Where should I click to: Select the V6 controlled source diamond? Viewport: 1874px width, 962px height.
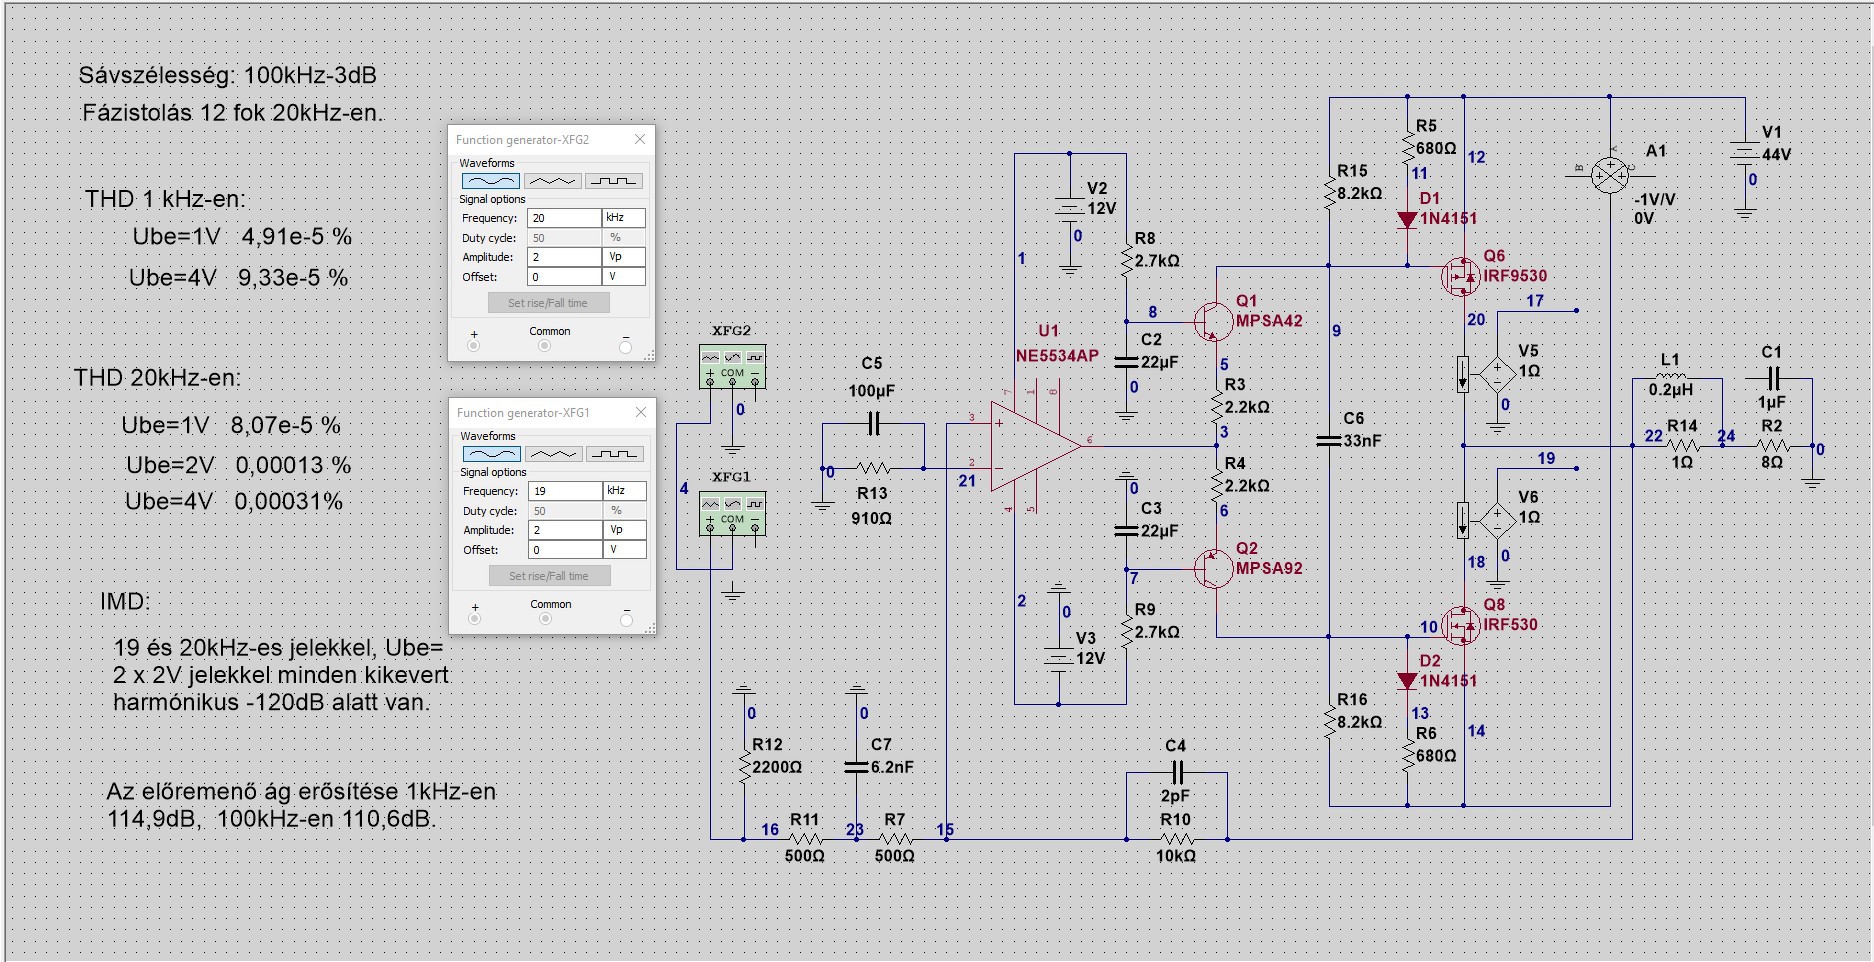click(x=1497, y=521)
